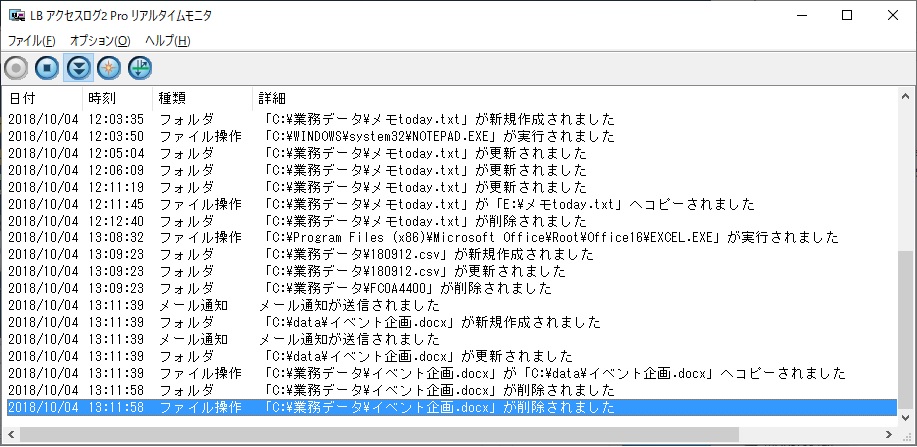Click the highlighted 13:11:58 ファイル操作 row
Screen dimensions: 917x447
coord(451,408)
